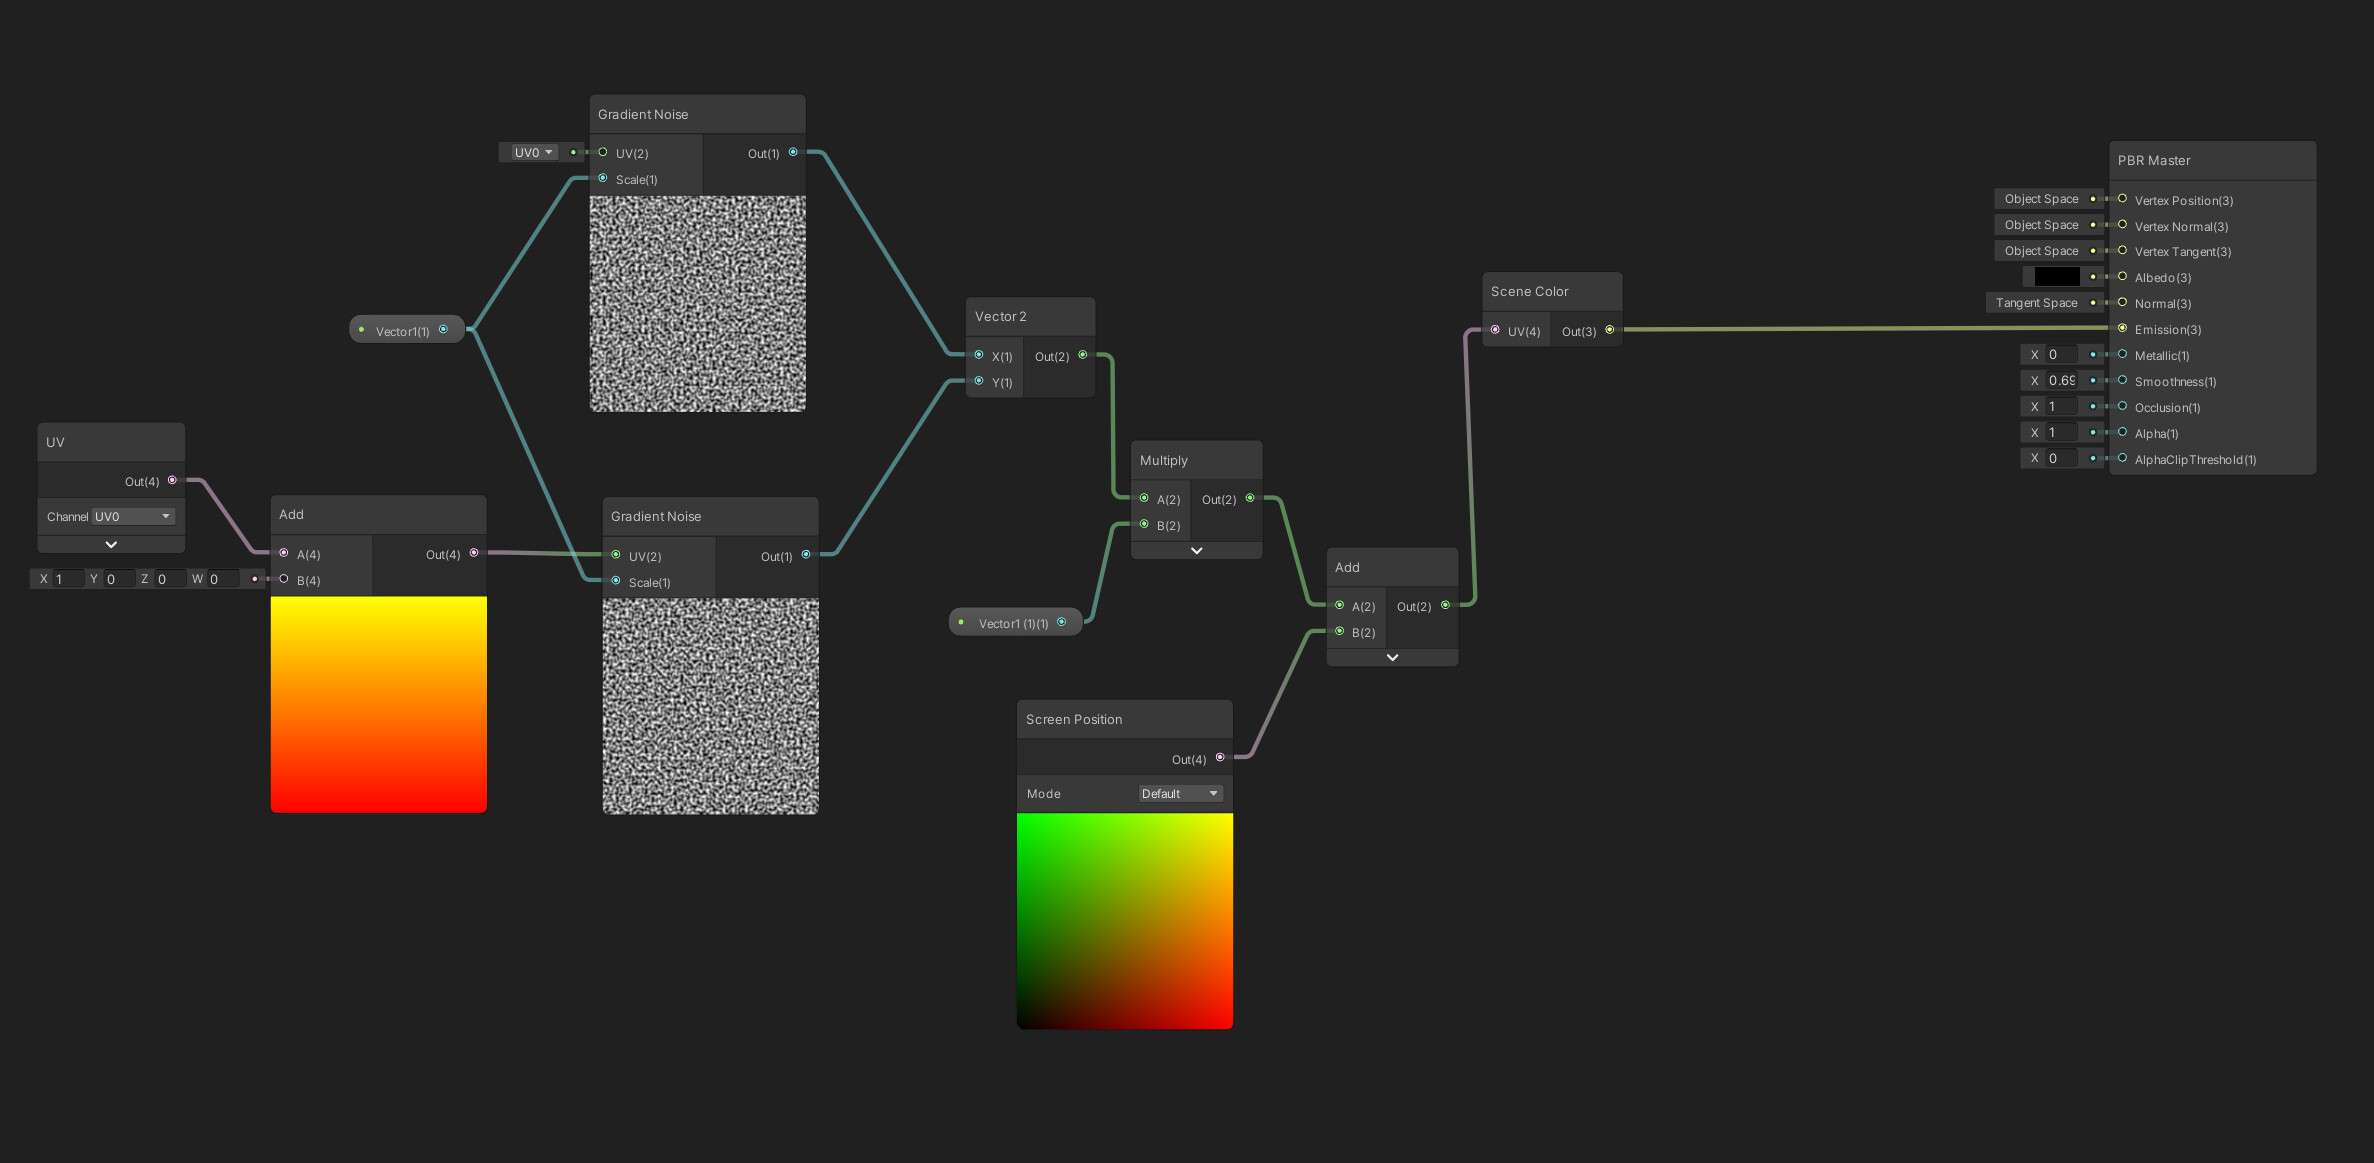
Task: Click the A(2) input port on the Multiply node
Action: coord(1143,498)
